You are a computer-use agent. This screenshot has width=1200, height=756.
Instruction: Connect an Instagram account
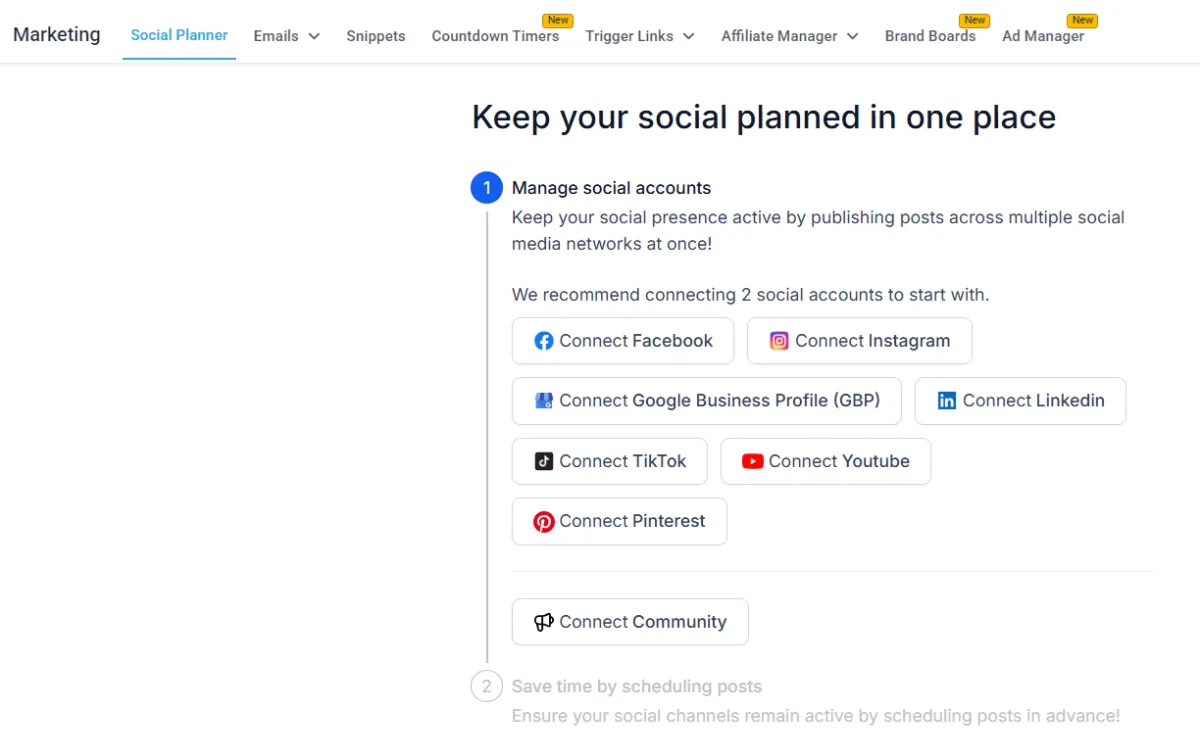(860, 341)
